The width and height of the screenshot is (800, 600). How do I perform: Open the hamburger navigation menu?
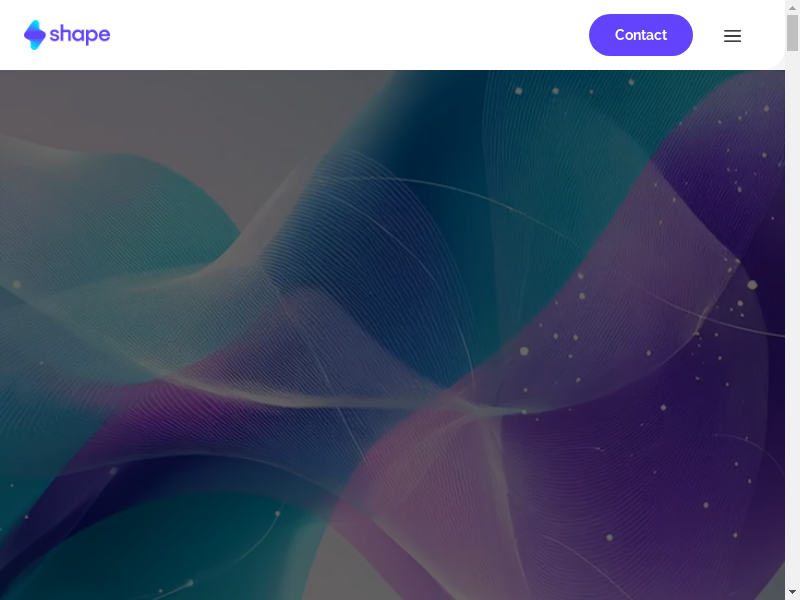pos(732,35)
